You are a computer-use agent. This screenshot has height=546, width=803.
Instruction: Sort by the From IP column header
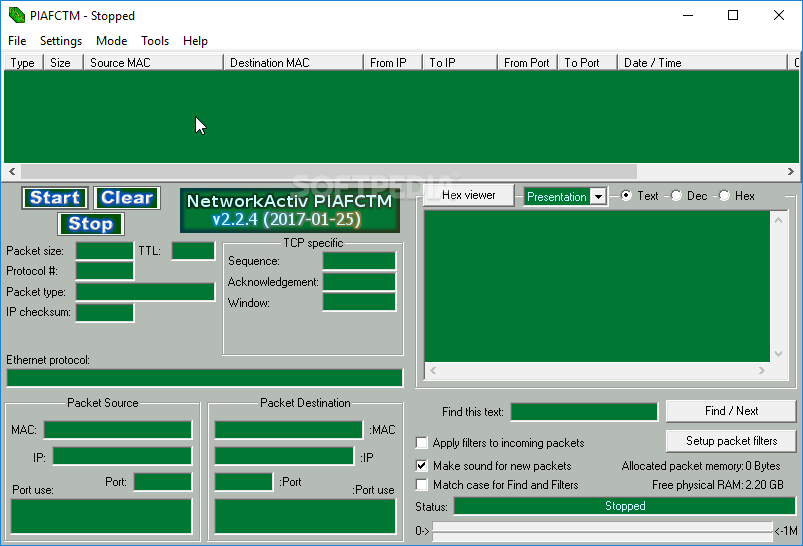[x=393, y=62]
